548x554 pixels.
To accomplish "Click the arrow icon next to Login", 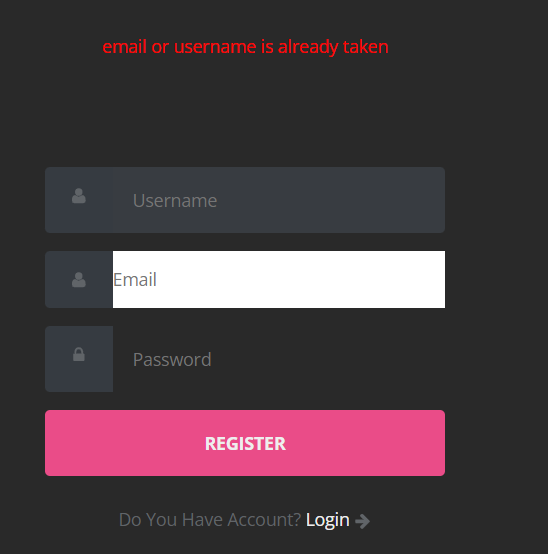I will (363, 521).
